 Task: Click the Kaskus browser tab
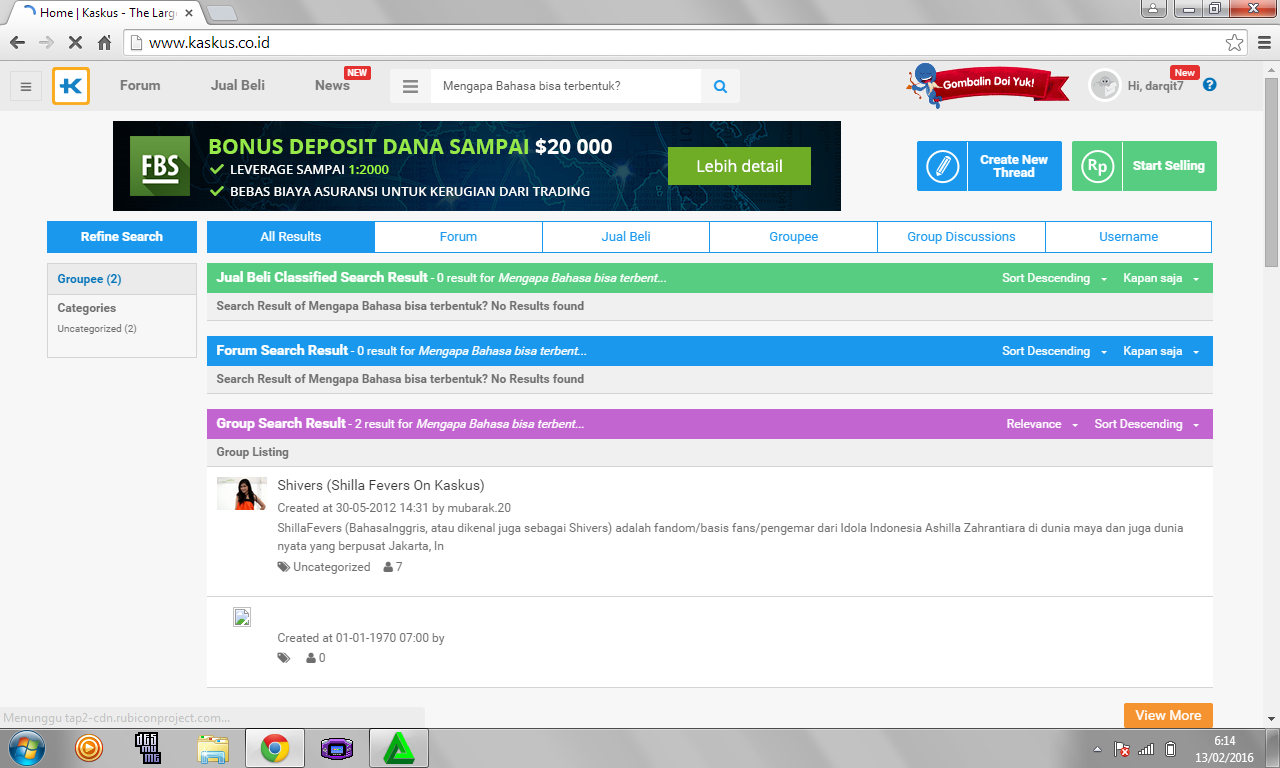[x=106, y=13]
